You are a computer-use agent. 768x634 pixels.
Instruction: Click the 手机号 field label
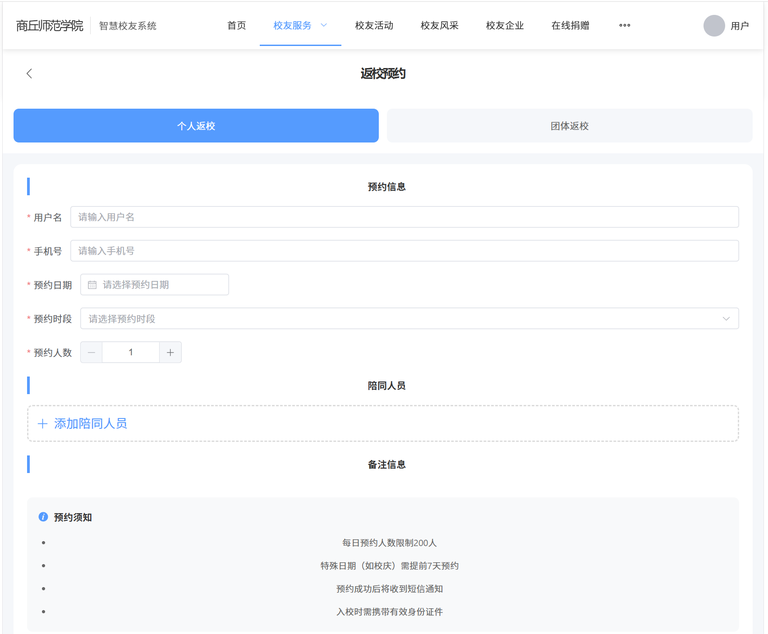click(48, 251)
